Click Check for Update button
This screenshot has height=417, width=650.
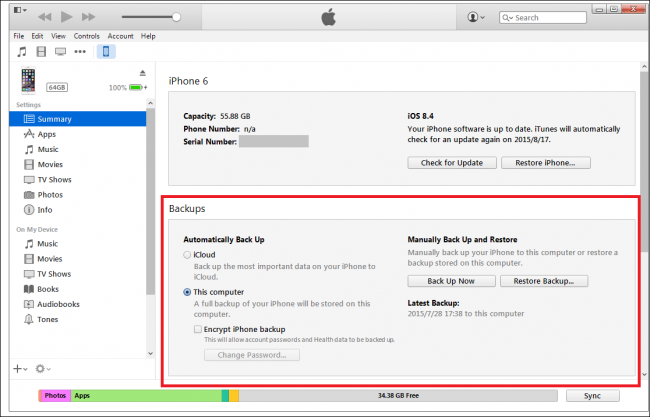coord(452,163)
